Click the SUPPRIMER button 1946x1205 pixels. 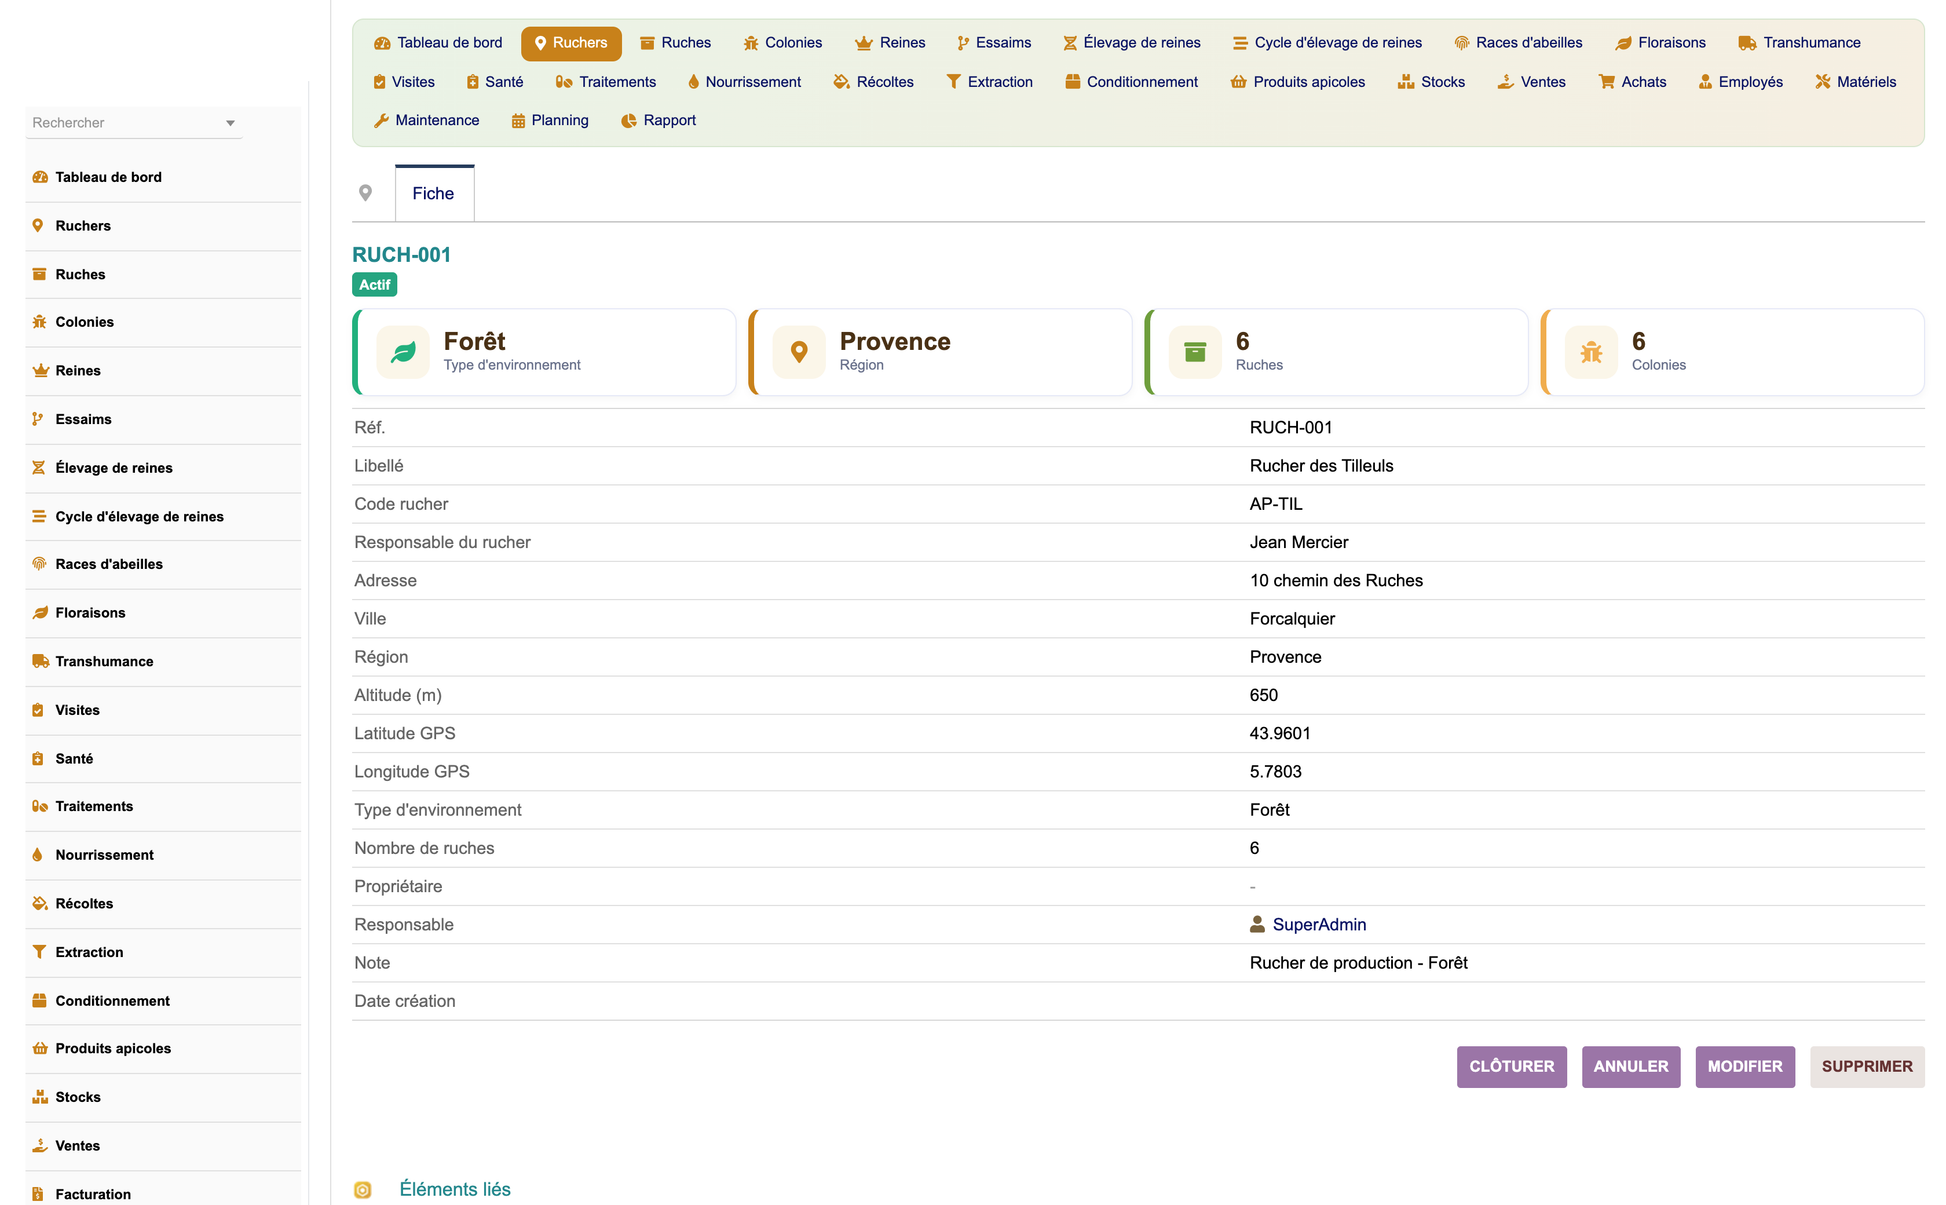coord(1867,1067)
